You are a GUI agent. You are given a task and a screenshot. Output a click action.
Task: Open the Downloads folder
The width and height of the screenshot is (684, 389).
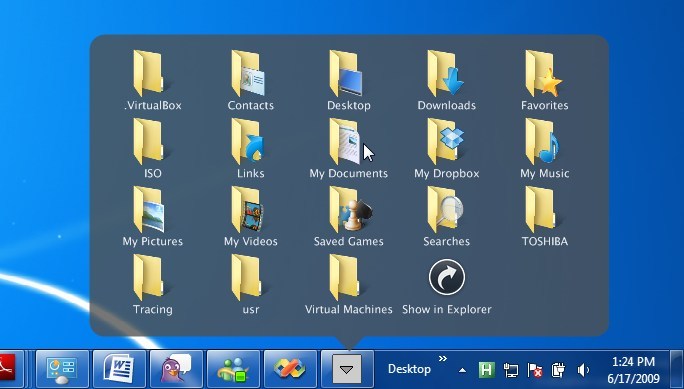pos(446,79)
